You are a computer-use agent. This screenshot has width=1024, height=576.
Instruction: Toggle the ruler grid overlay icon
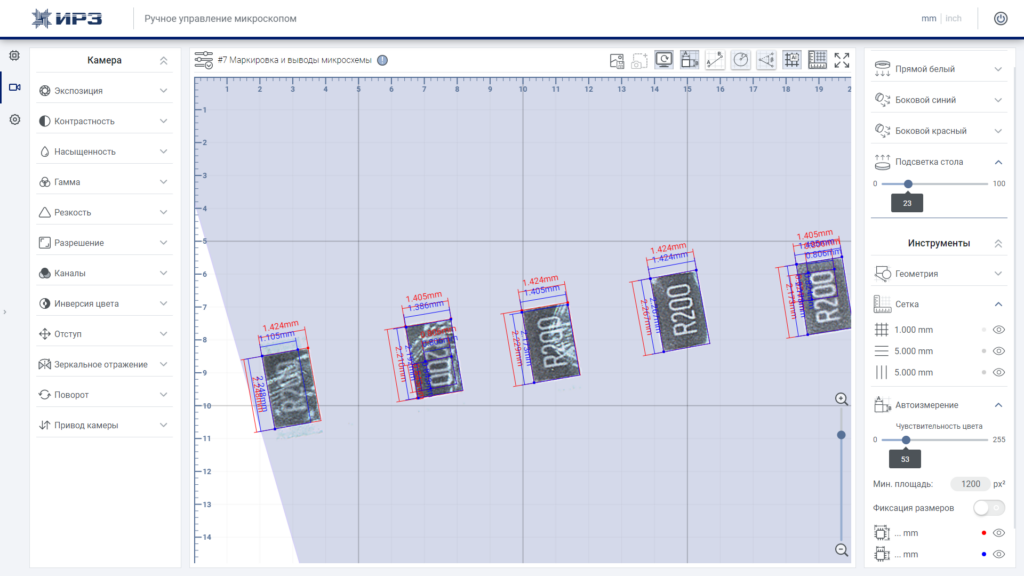click(817, 60)
